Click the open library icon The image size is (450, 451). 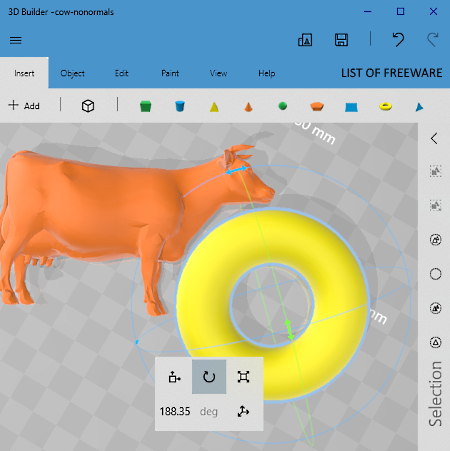[x=305, y=40]
